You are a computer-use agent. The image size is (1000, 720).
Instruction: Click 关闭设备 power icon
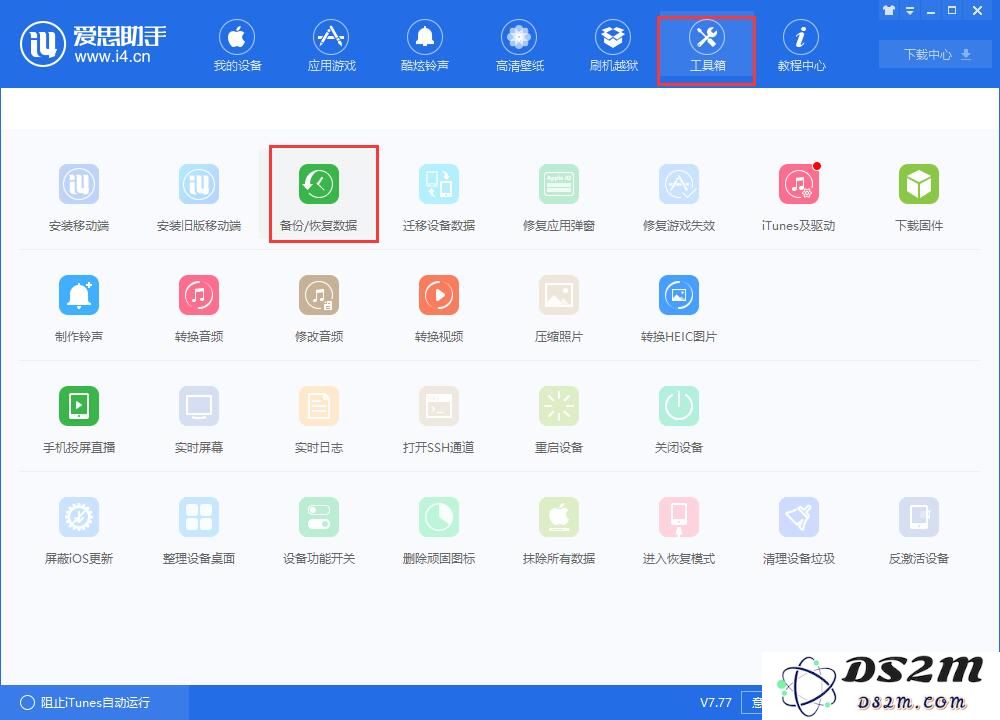tap(679, 406)
